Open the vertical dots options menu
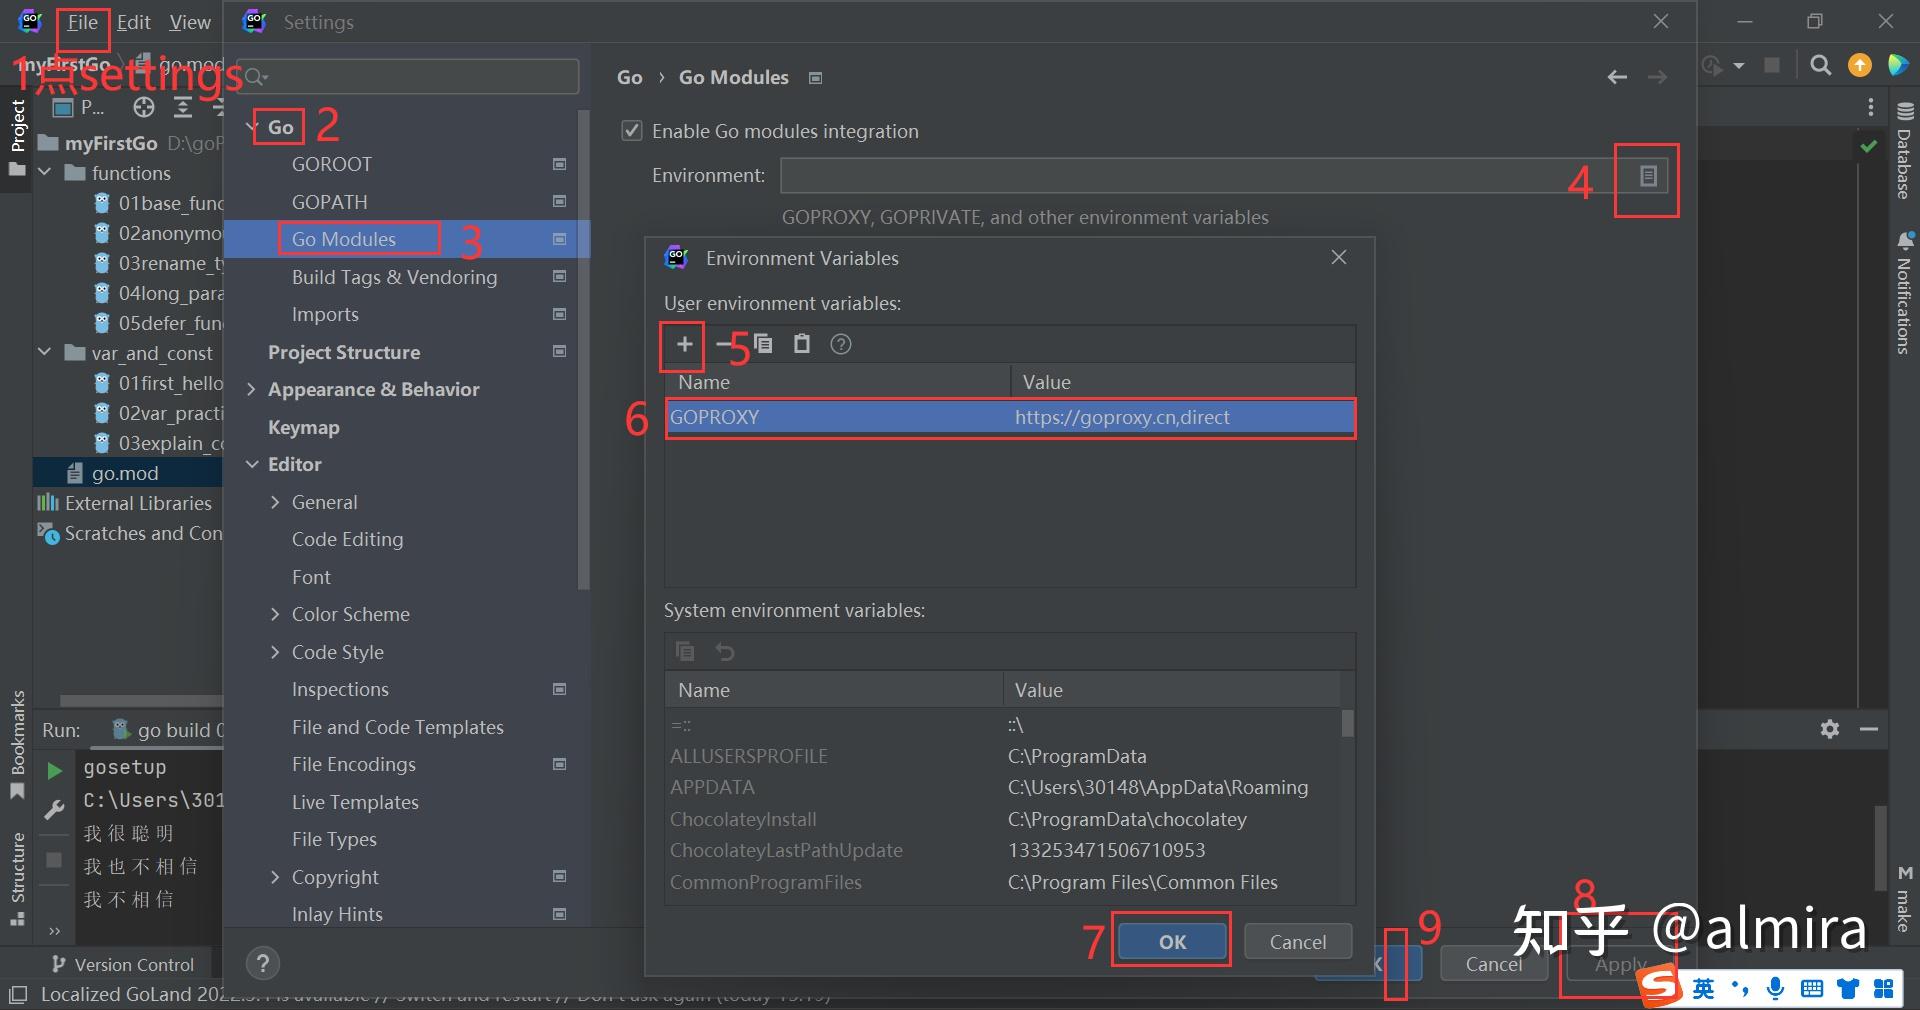This screenshot has height=1010, width=1920. 1871,107
